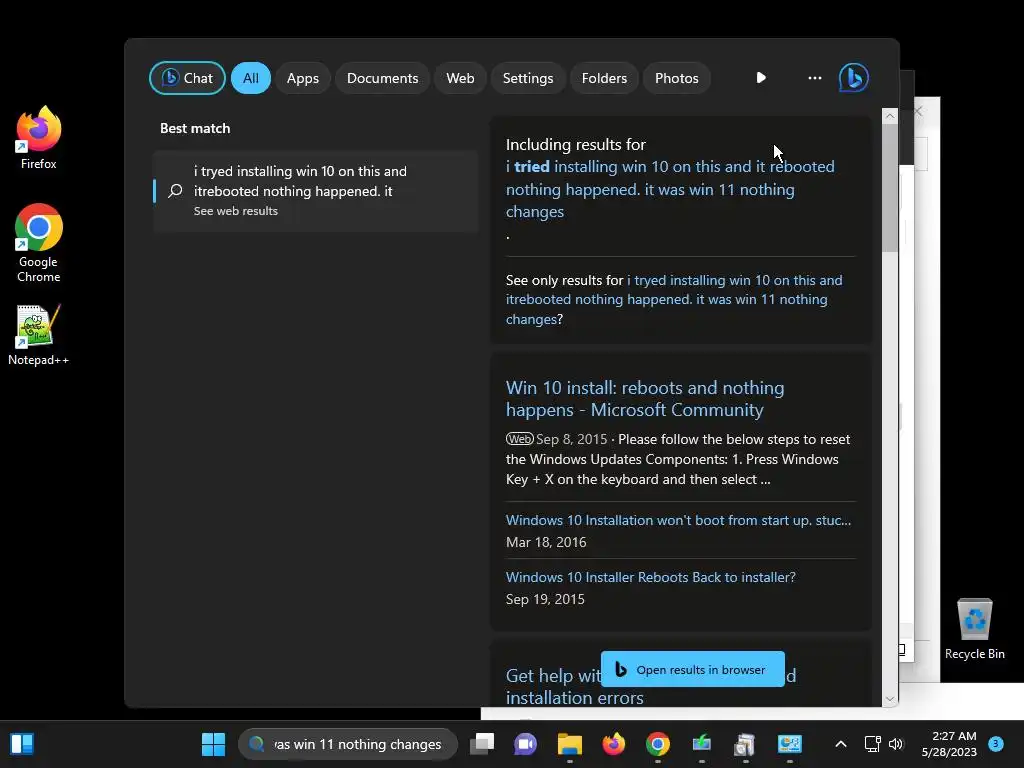Open Firefox from the taskbar
The height and width of the screenshot is (768, 1024).
pyautogui.click(x=613, y=744)
